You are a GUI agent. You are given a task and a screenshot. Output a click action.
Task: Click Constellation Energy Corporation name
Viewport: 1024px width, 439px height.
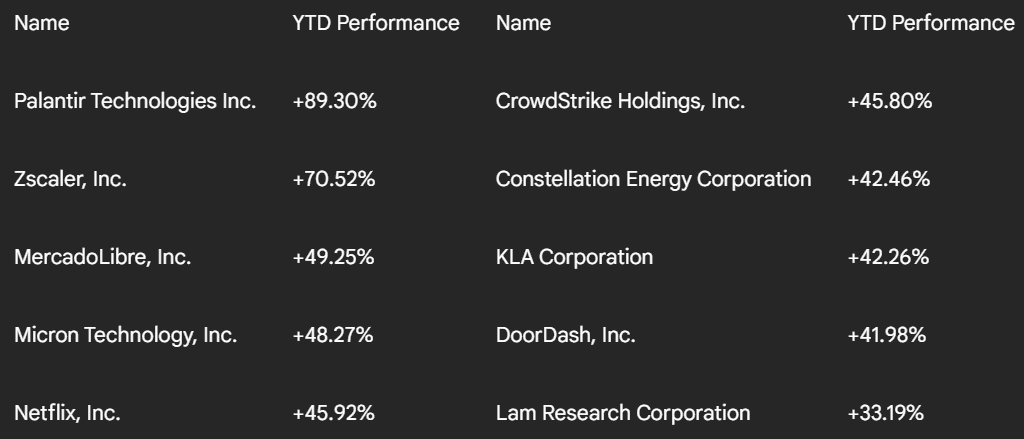pyautogui.click(x=653, y=179)
